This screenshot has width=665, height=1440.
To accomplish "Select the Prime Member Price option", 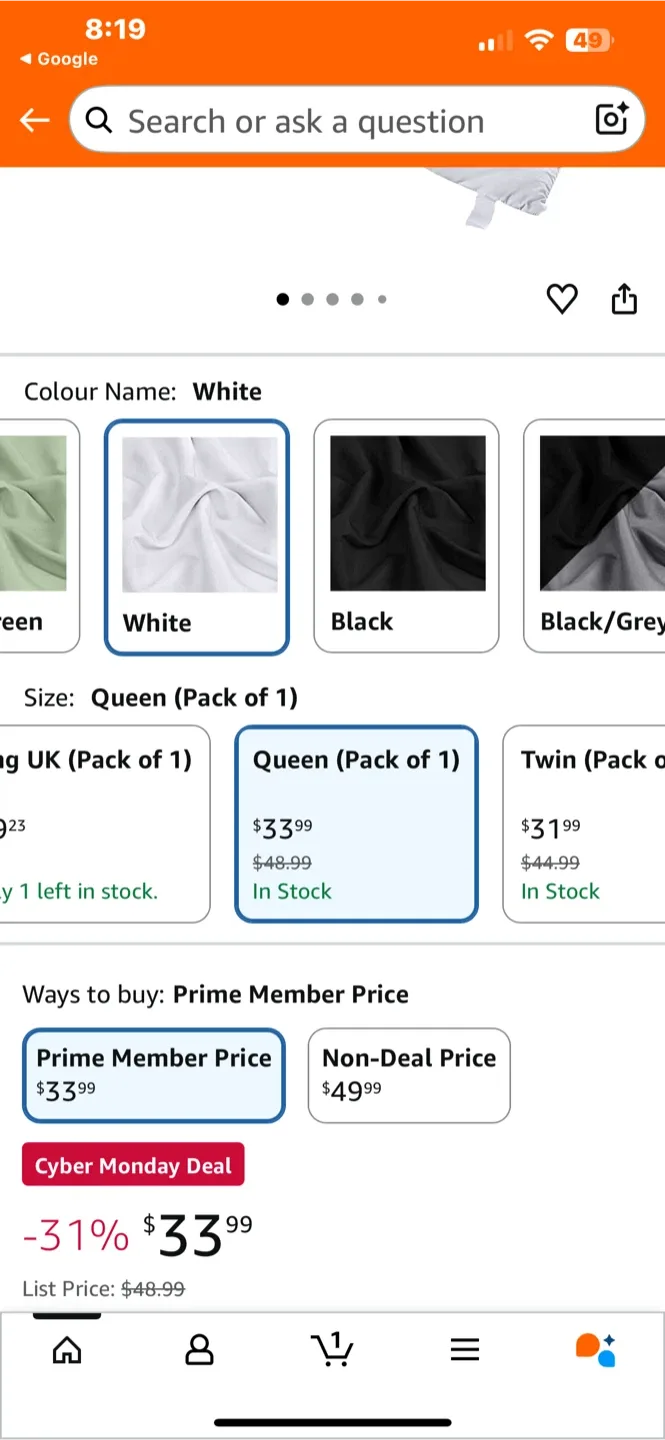I will coord(153,1075).
